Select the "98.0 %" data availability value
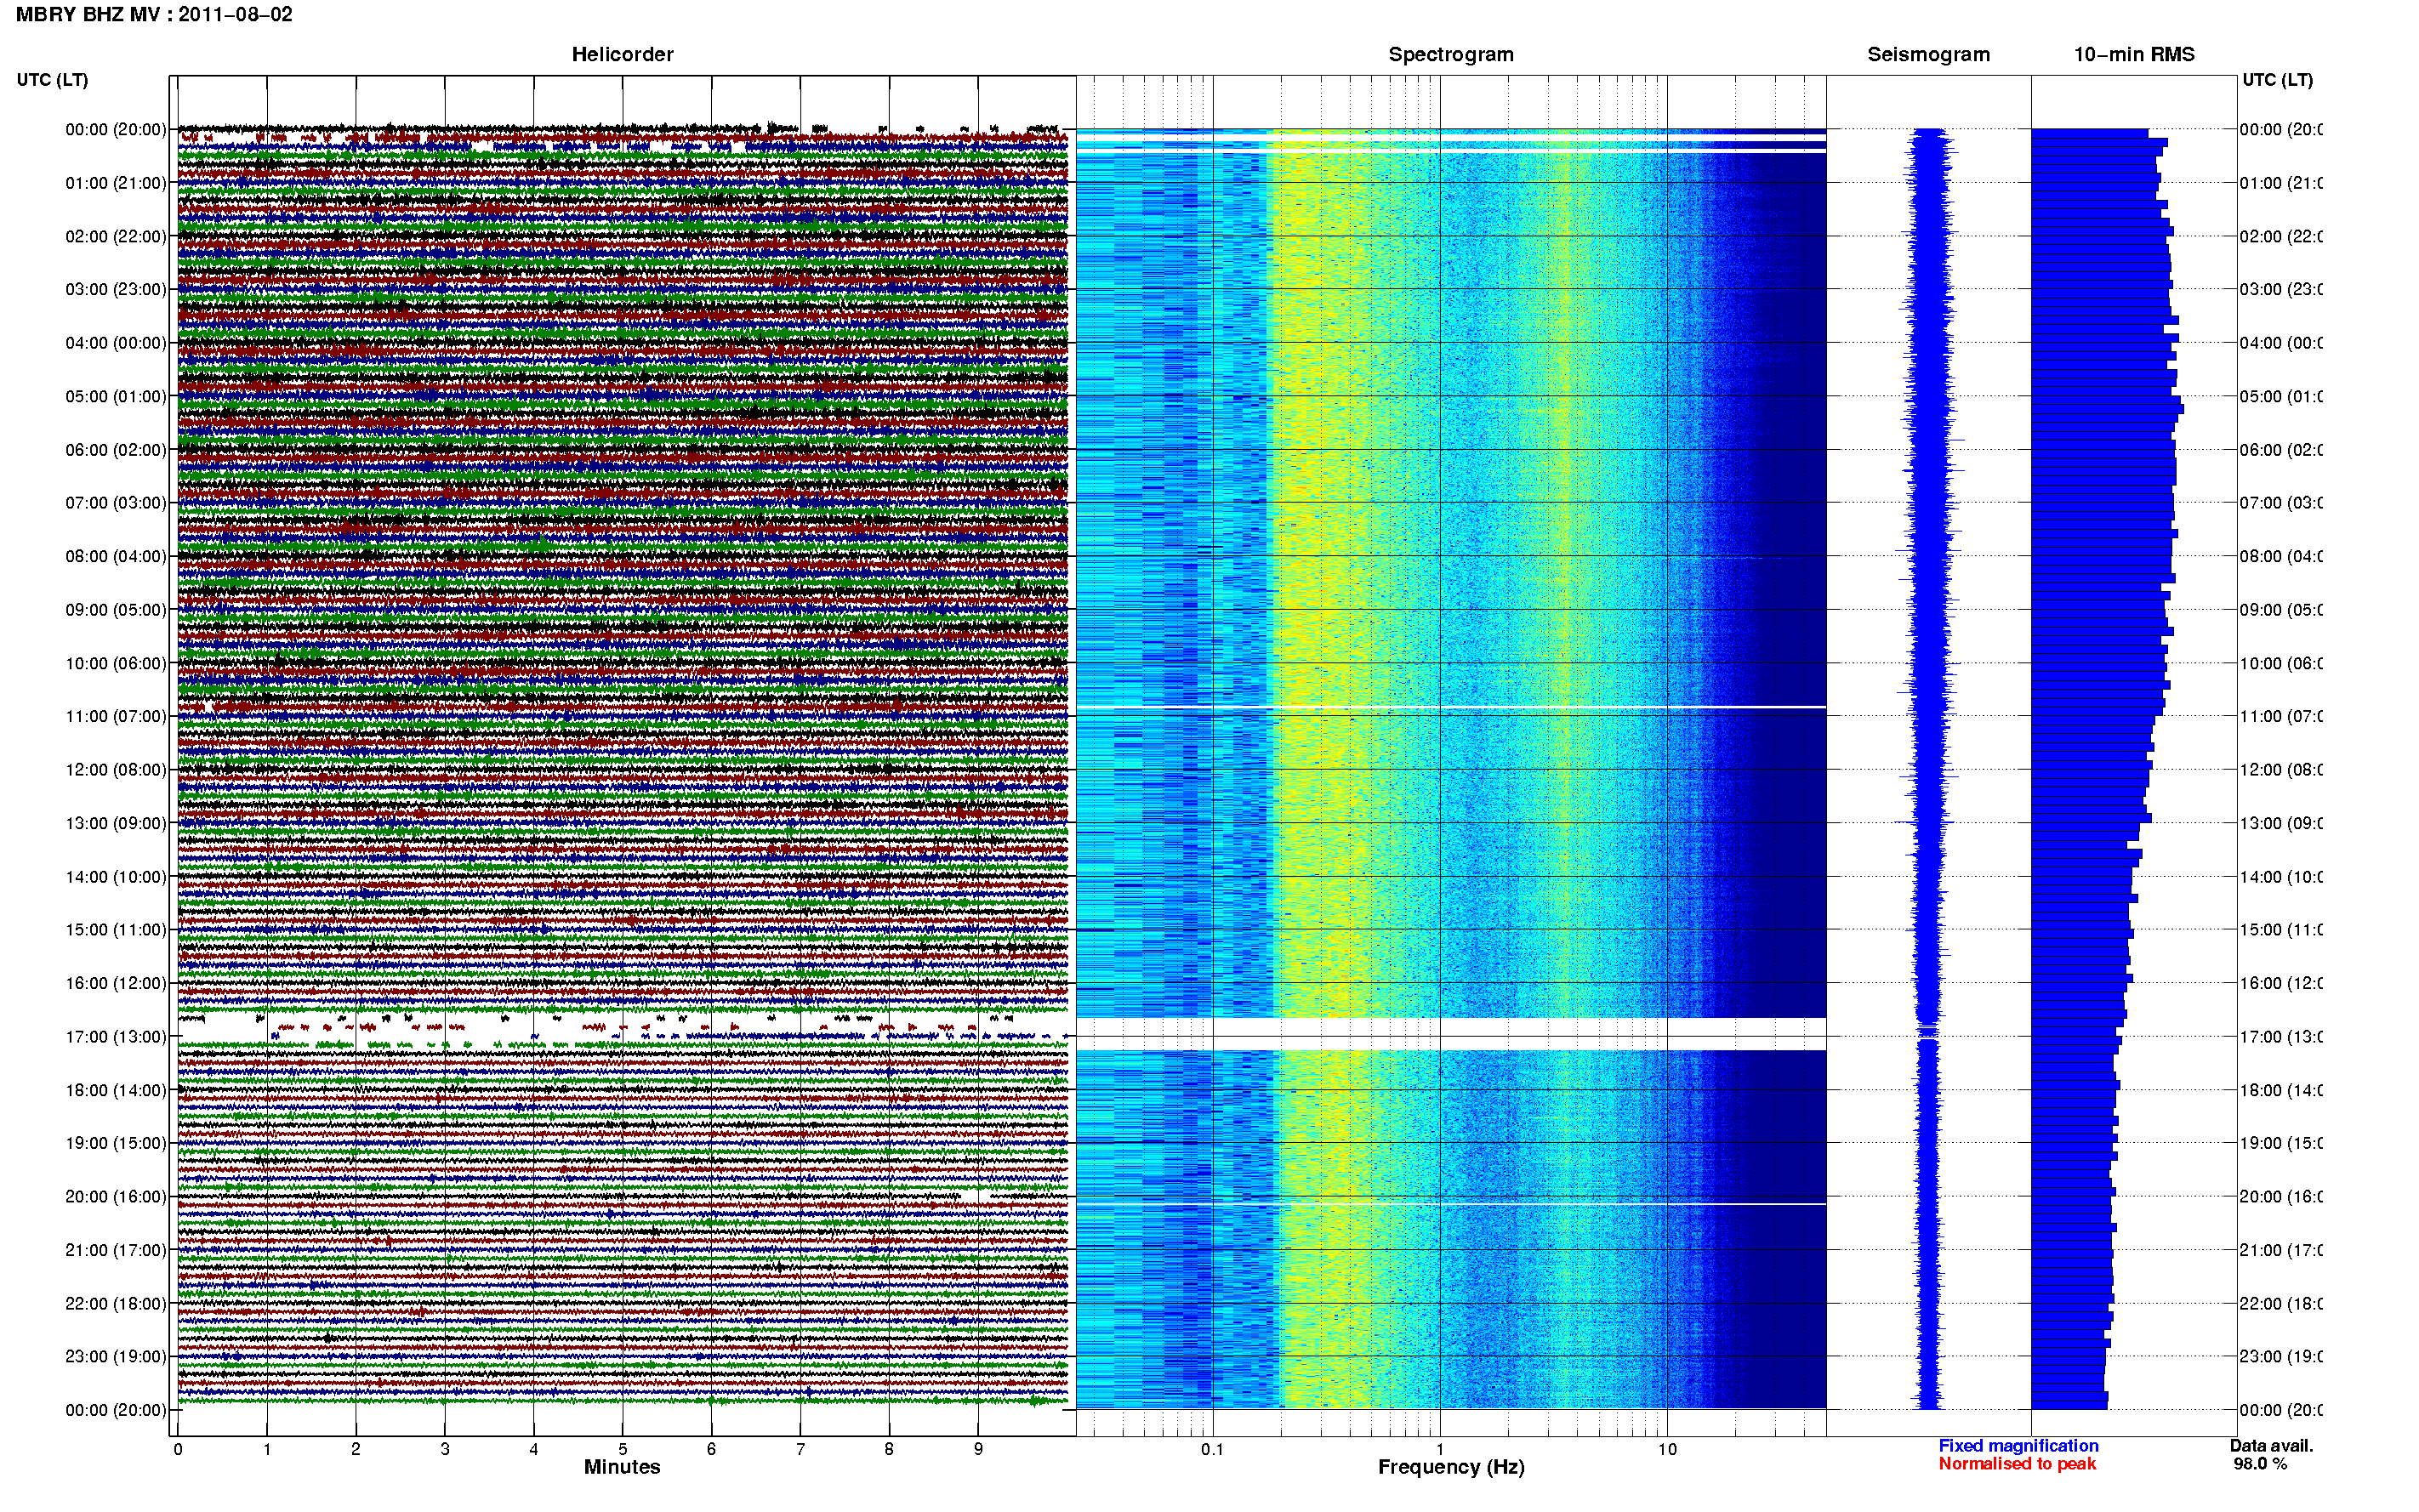The height and width of the screenshot is (1512, 2419). click(2260, 1464)
